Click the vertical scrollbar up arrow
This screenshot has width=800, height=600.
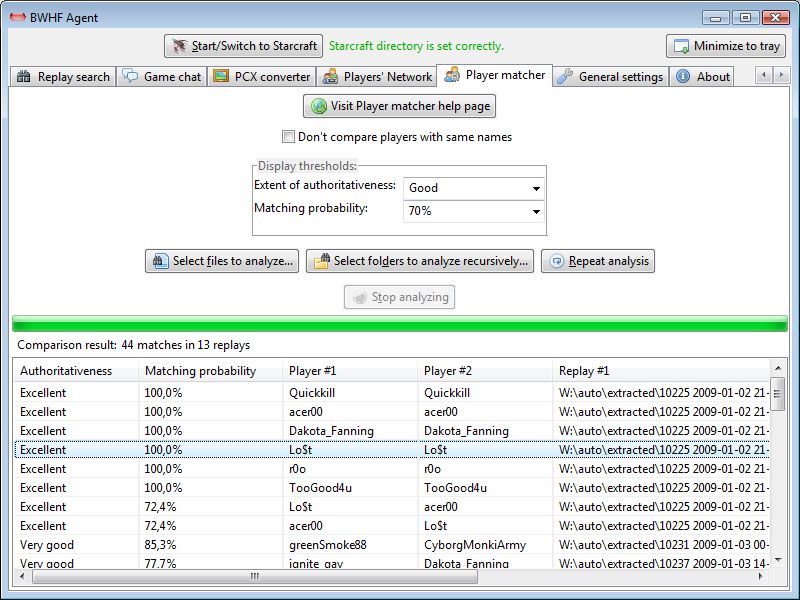(778, 367)
